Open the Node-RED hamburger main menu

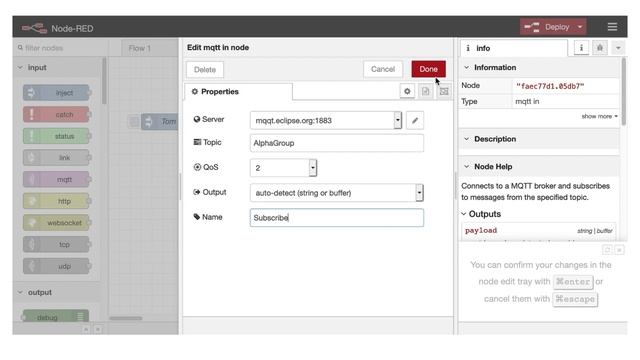click(612, 27)
